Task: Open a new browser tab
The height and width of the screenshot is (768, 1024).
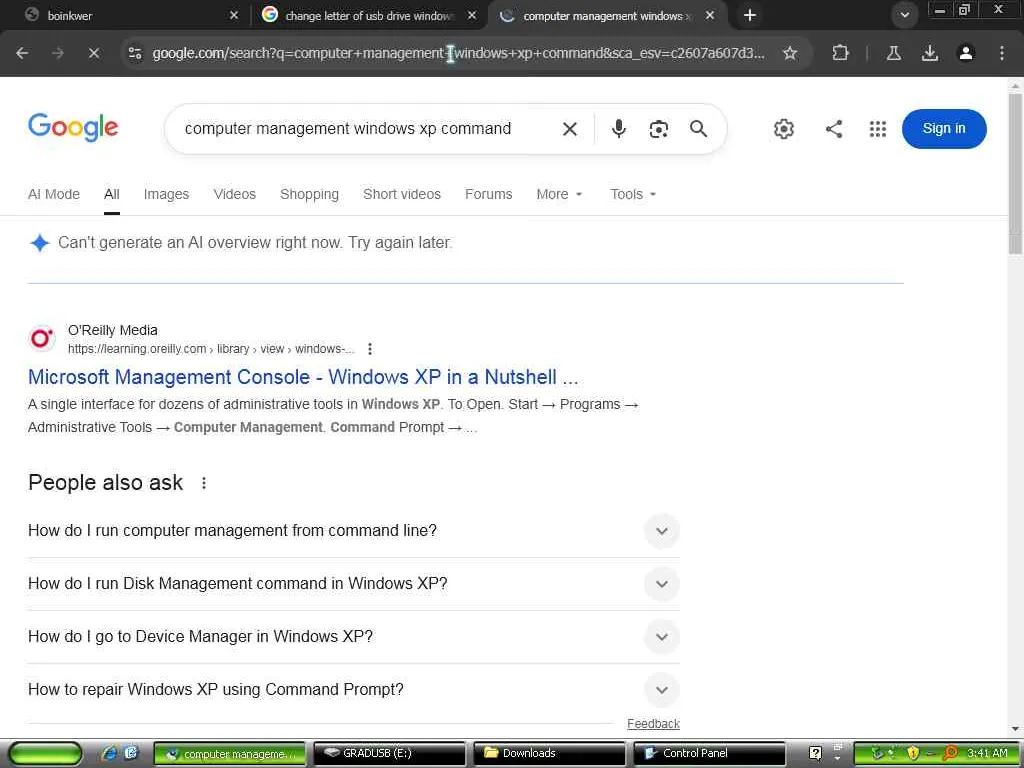Action: pyautogui.click(x=750, y=15)
